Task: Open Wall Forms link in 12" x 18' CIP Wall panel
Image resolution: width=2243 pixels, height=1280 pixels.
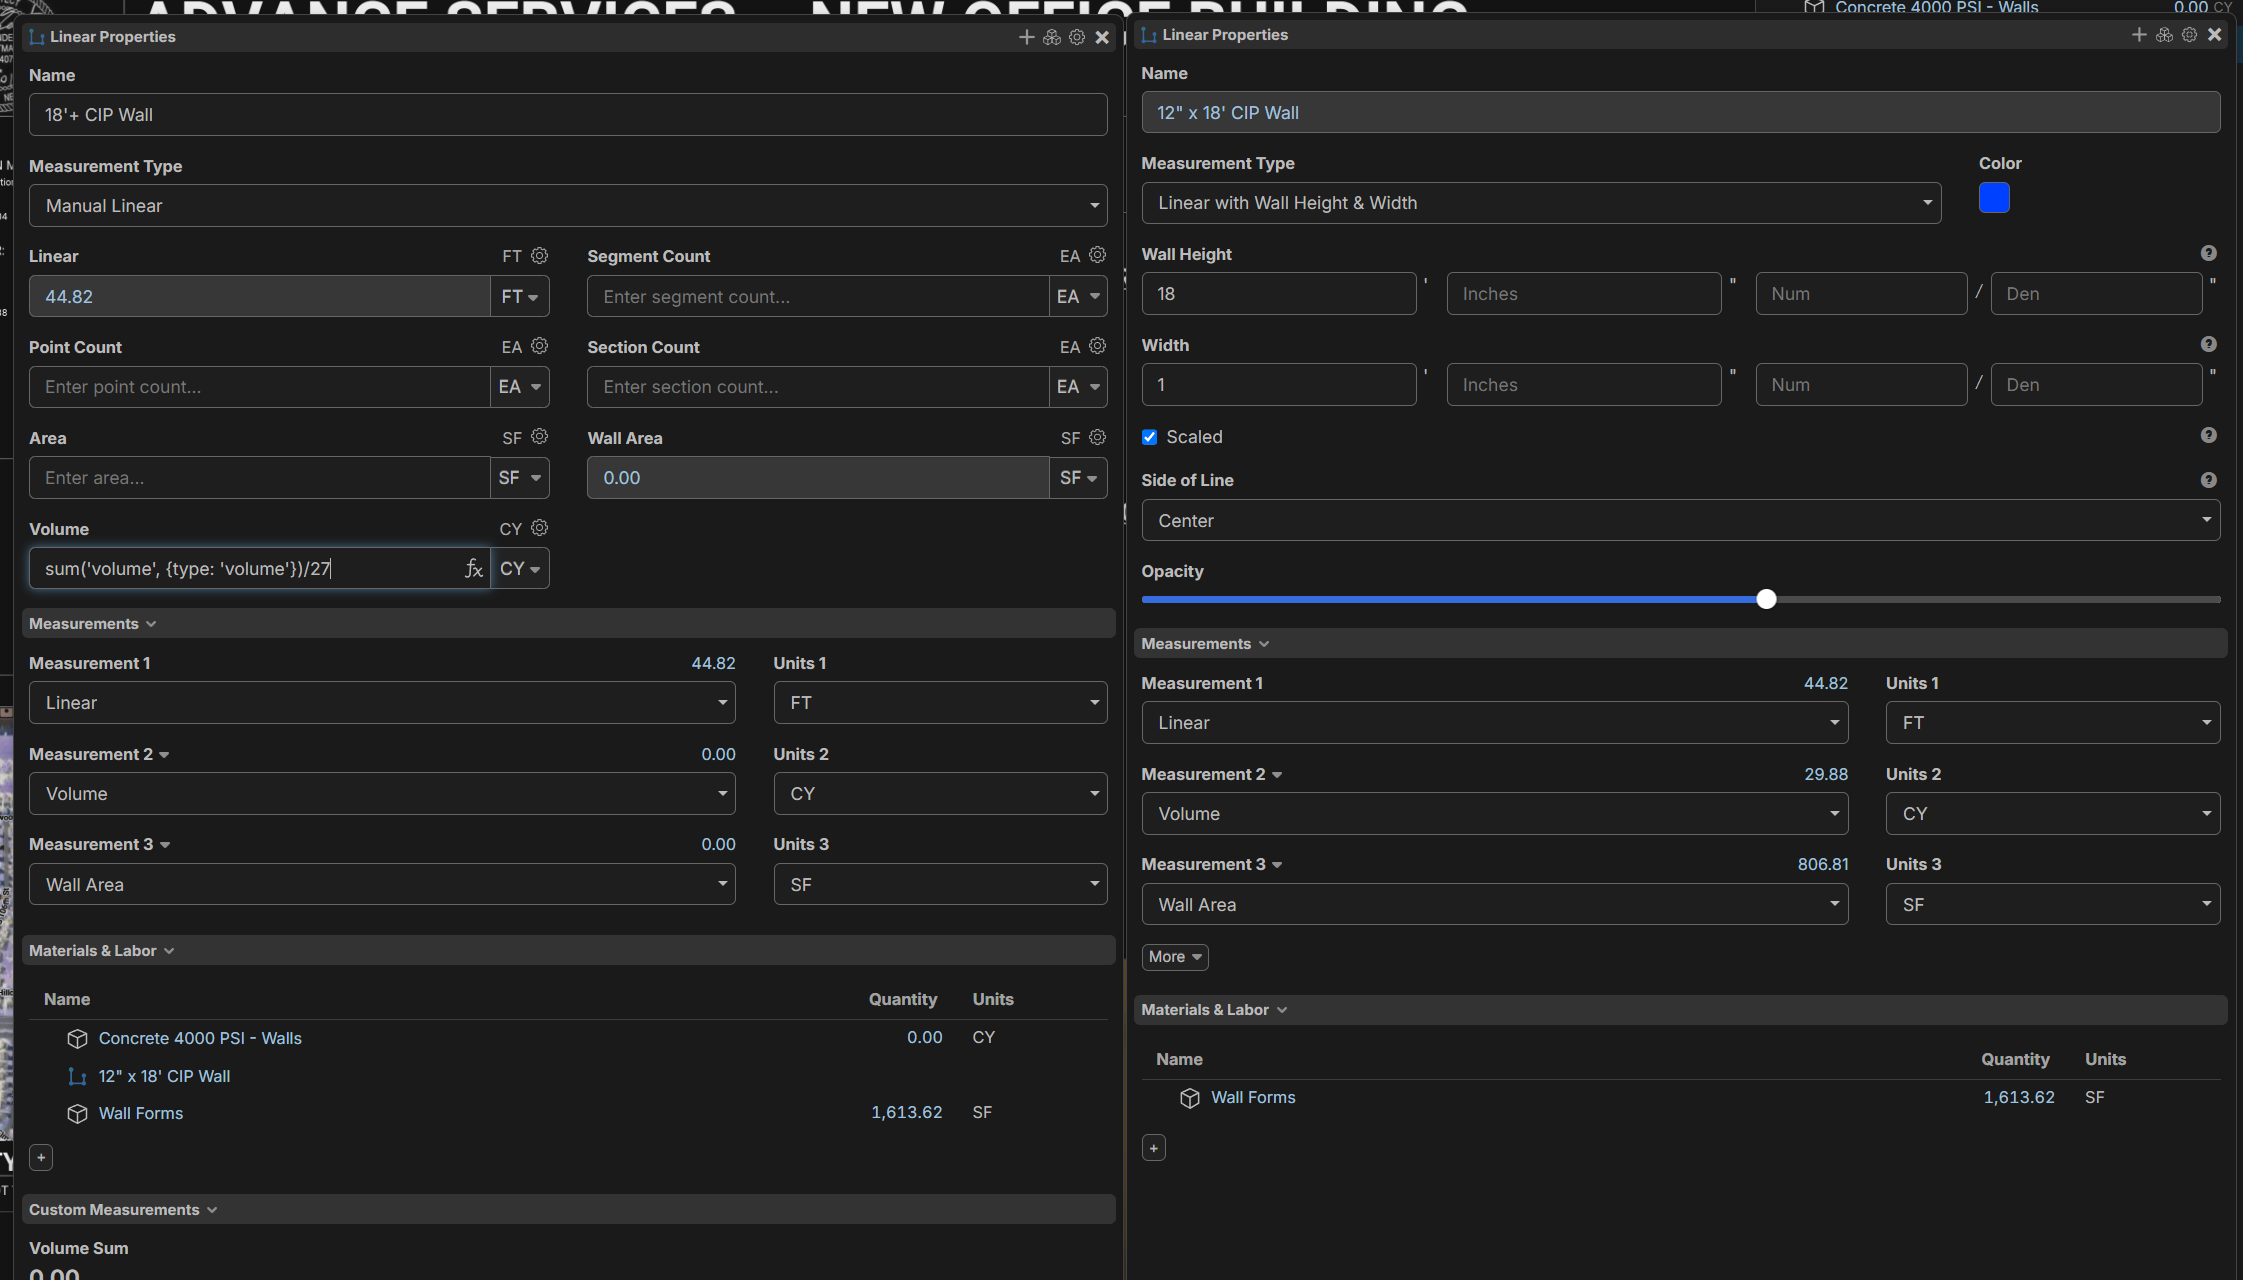Action: (x=1253, y=1098)
